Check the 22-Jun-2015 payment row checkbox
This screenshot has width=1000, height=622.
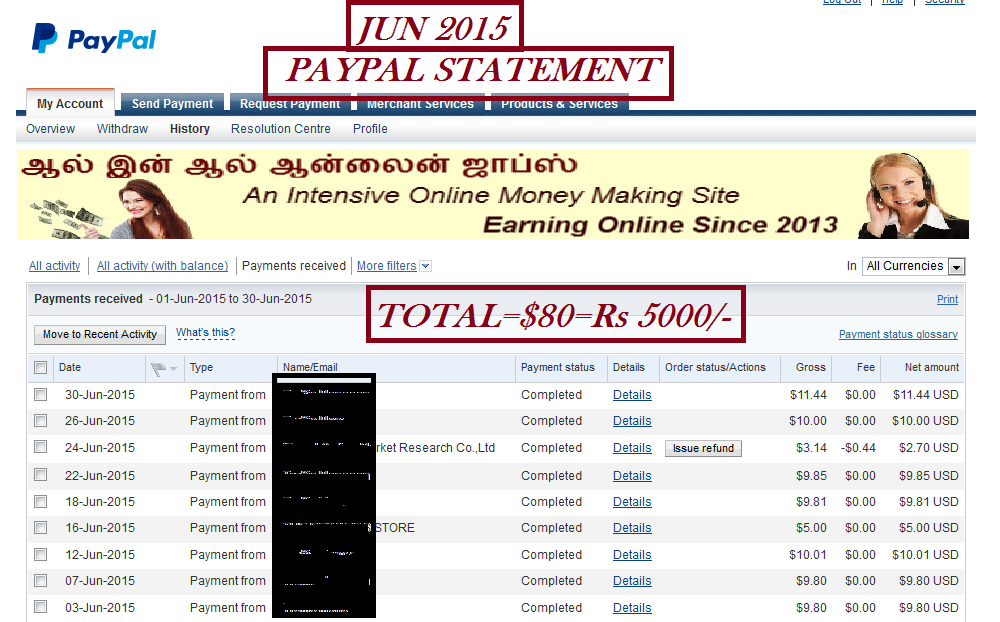(x=41, y=475)
